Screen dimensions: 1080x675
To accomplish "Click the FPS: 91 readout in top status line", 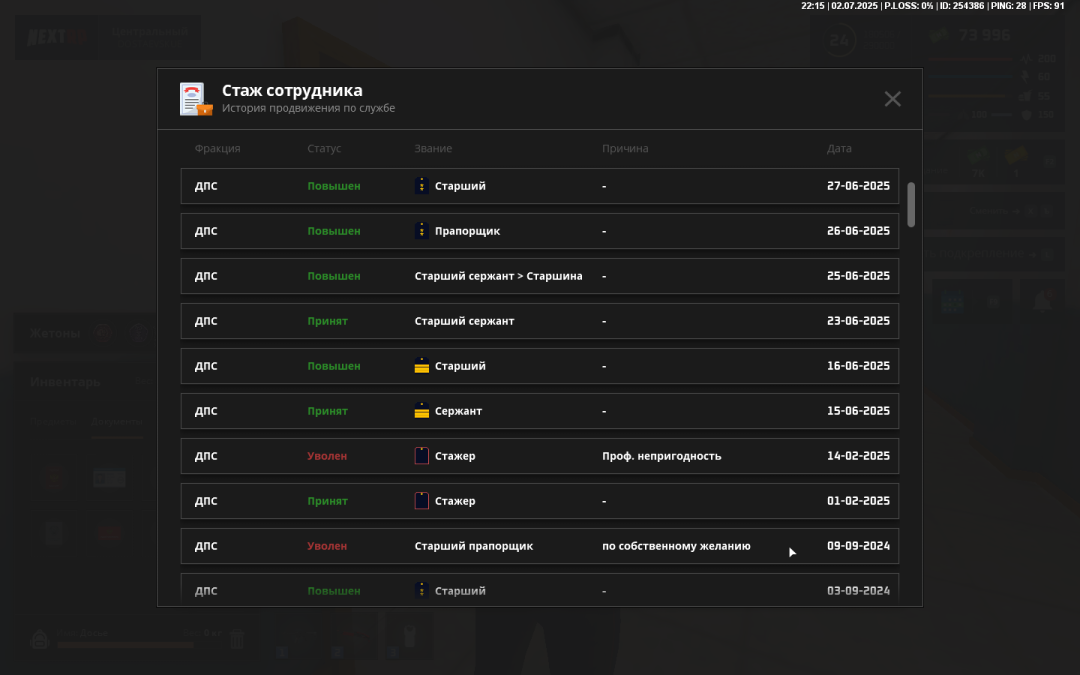I will pos(1048,6).
